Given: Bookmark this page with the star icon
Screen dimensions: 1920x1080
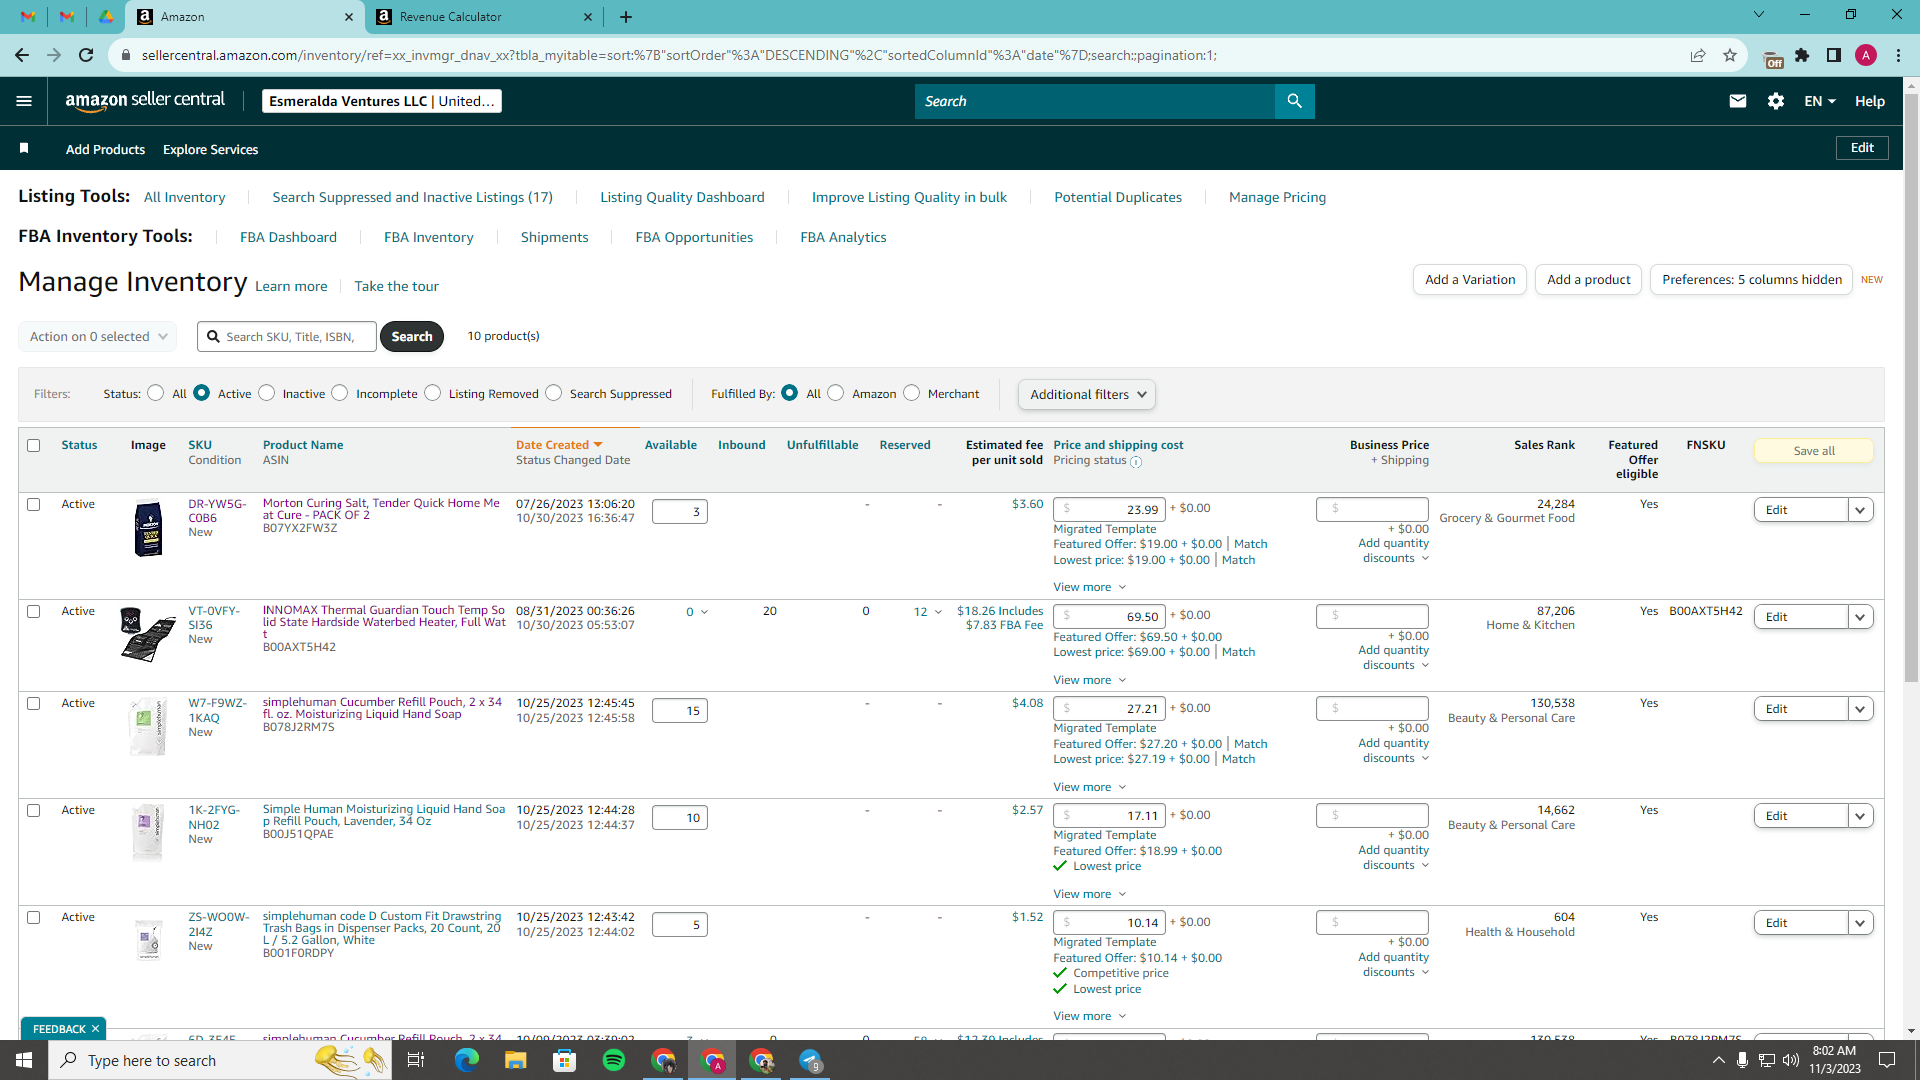Looking at the screenshot, I should (x=1730, y=55).
